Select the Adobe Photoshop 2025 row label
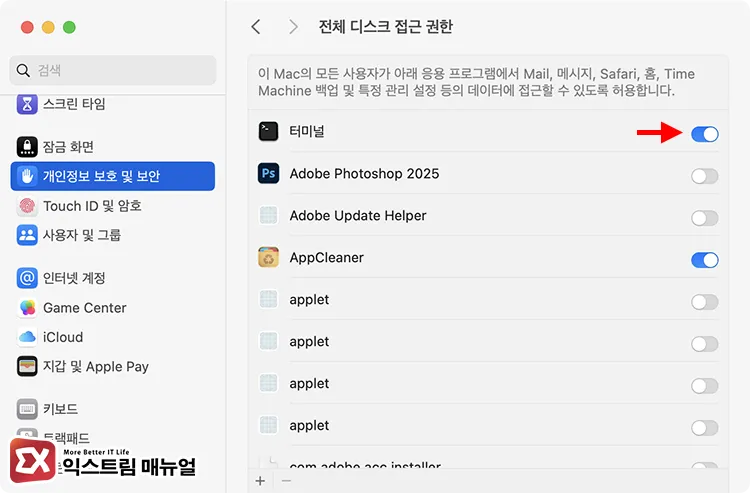The height and width of the screenshot is (493, 750). tap(364, 174)
